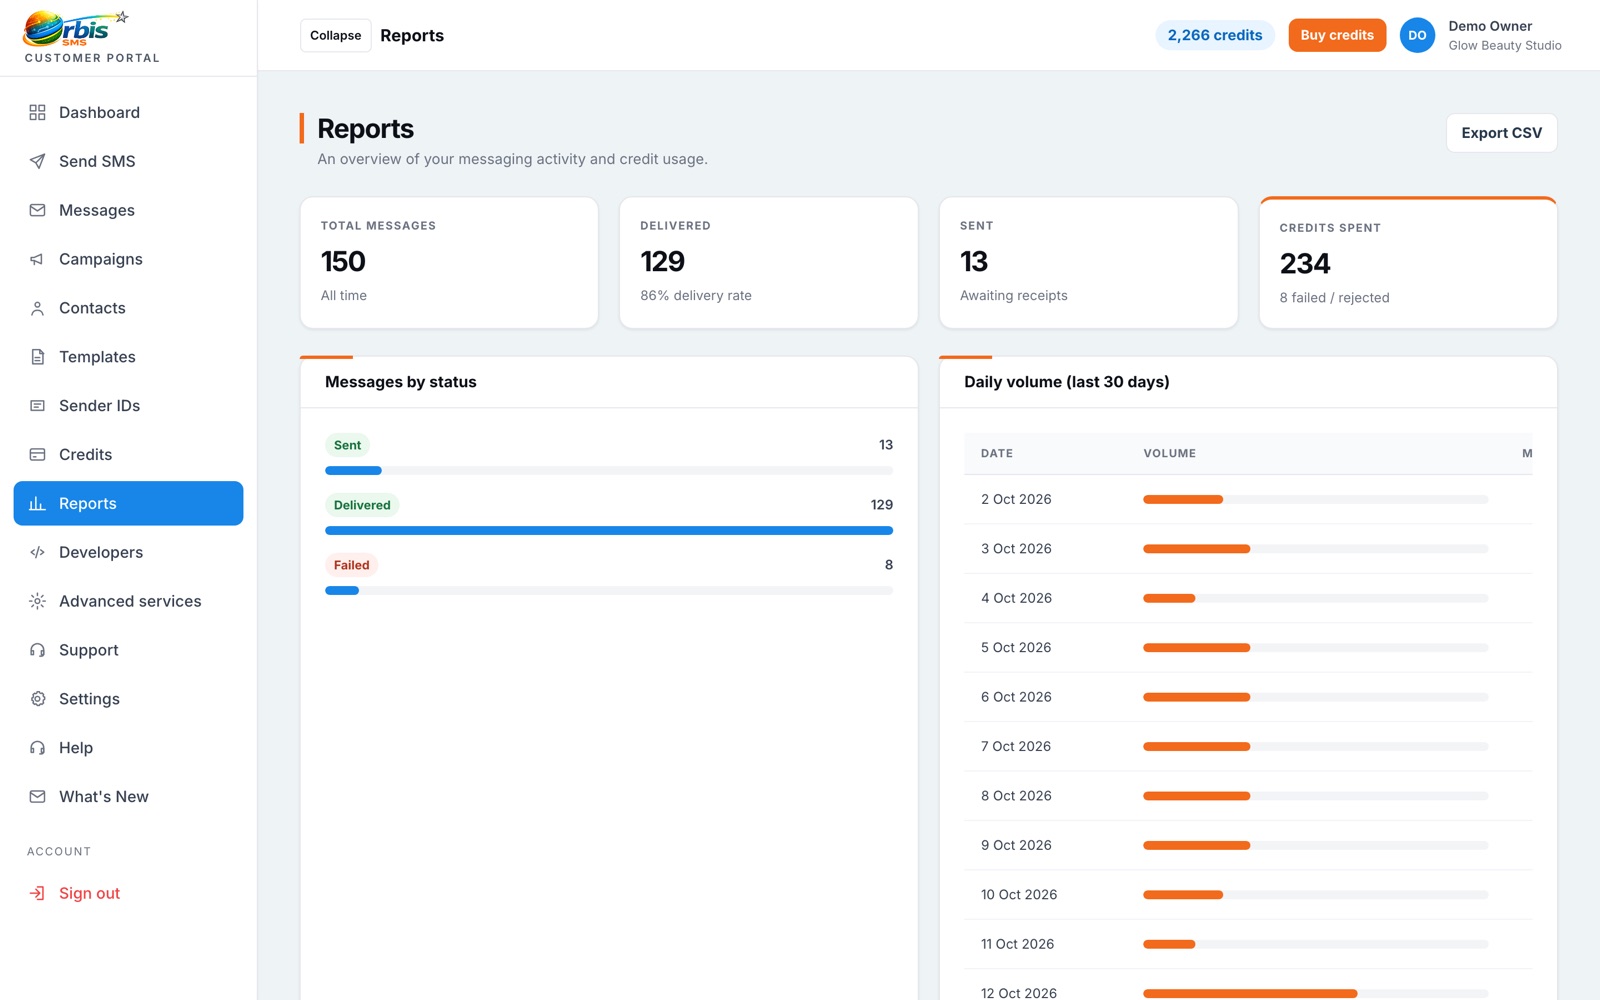Click the Buy credits button
1600x1000 pixels.
(x=1337, y=35)
